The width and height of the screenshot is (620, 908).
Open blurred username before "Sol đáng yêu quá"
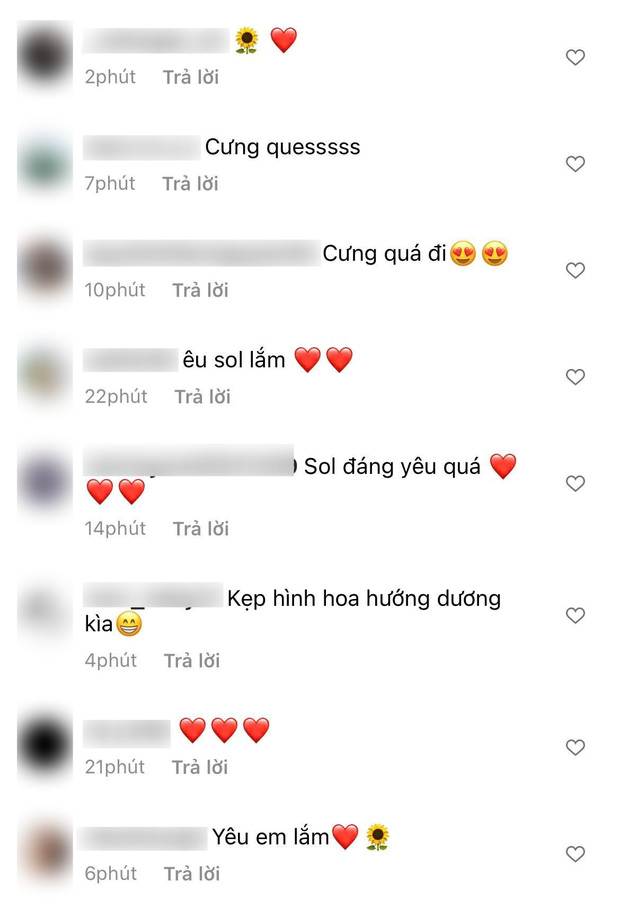pos(189,461)
